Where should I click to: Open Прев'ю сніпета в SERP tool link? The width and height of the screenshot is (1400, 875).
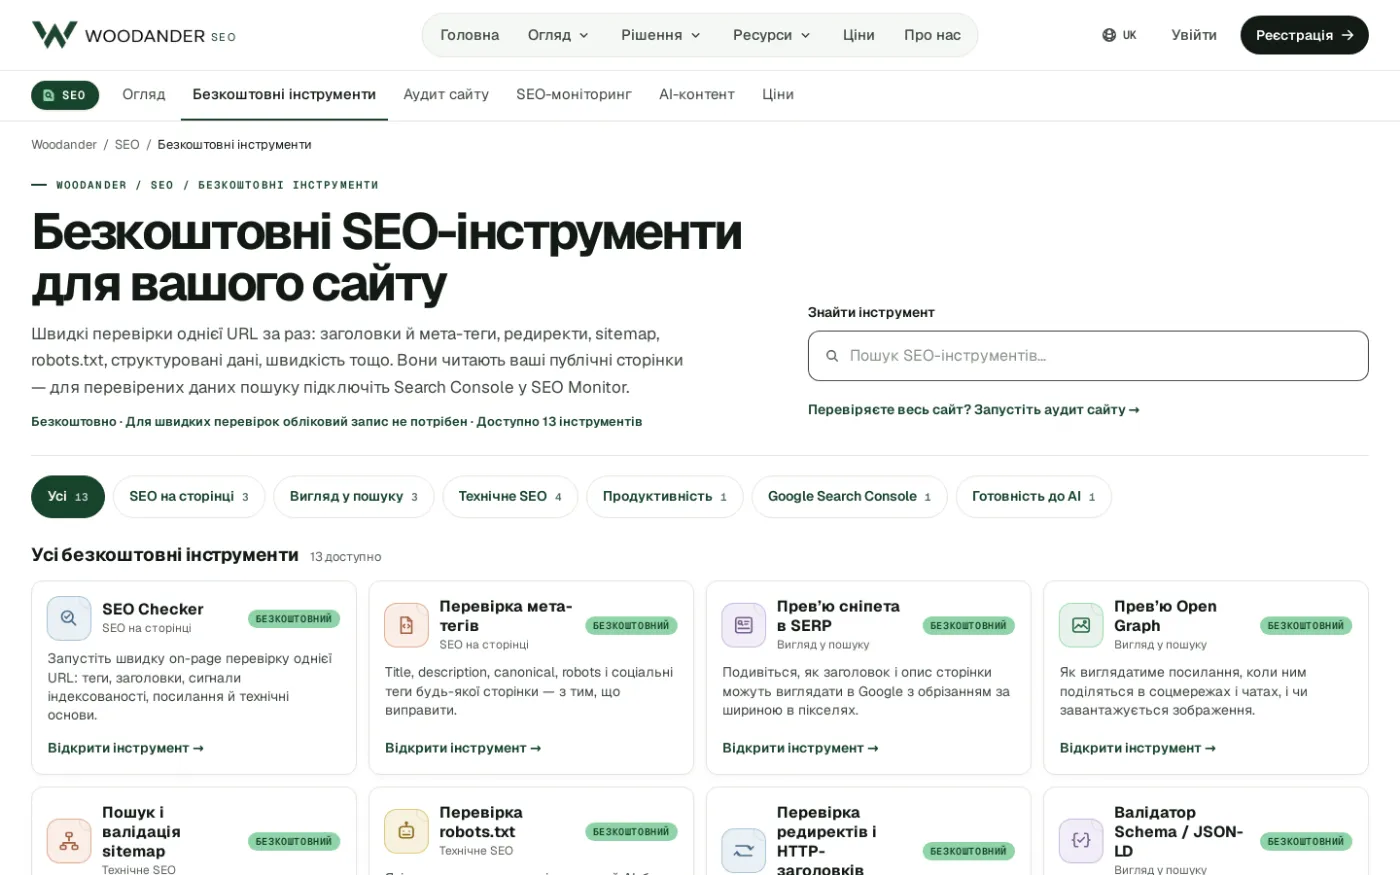[800, 748]
